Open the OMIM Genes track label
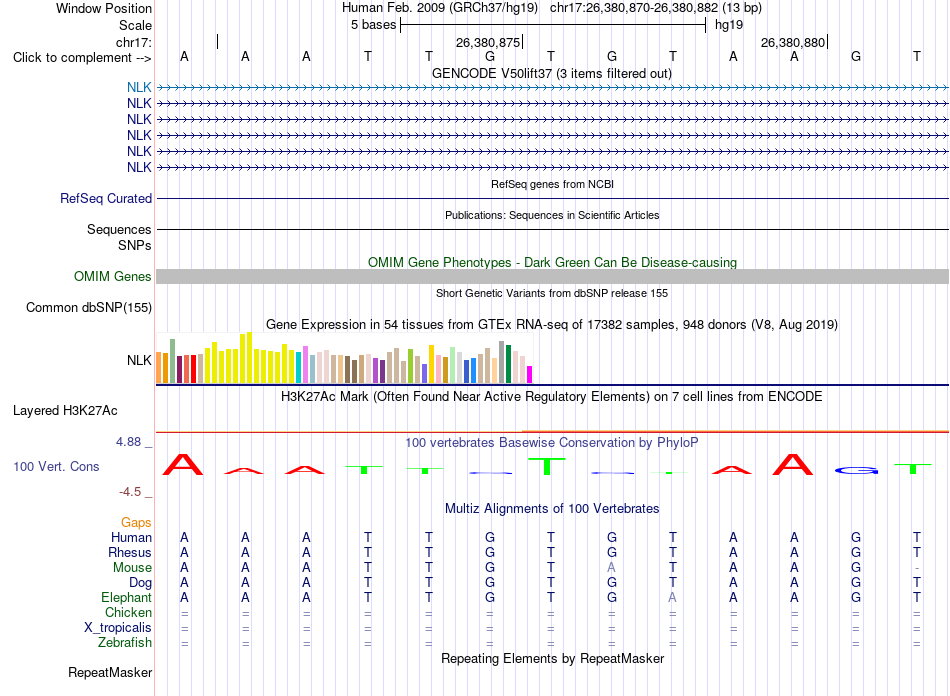Viewport: 950px width, 696px height. pos(113,276)
